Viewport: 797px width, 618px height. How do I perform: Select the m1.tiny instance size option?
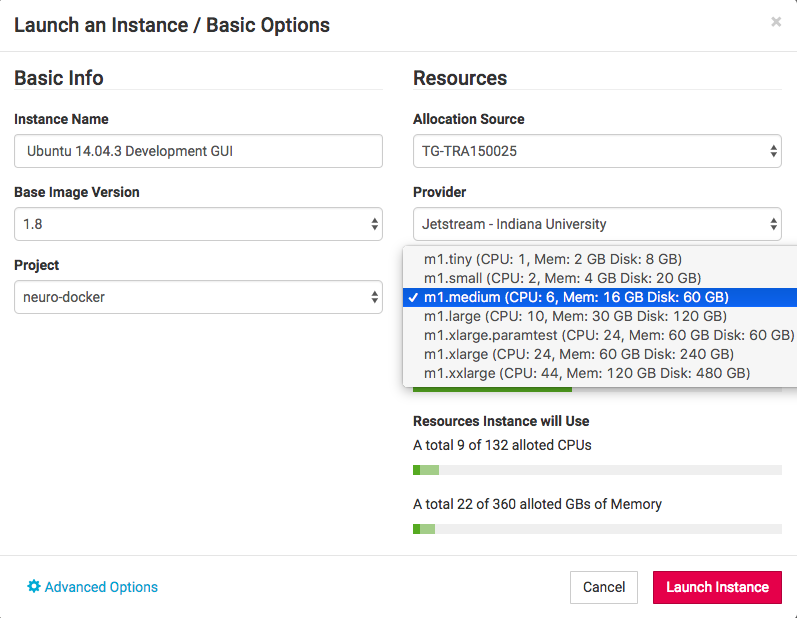(x=553, y=259)
